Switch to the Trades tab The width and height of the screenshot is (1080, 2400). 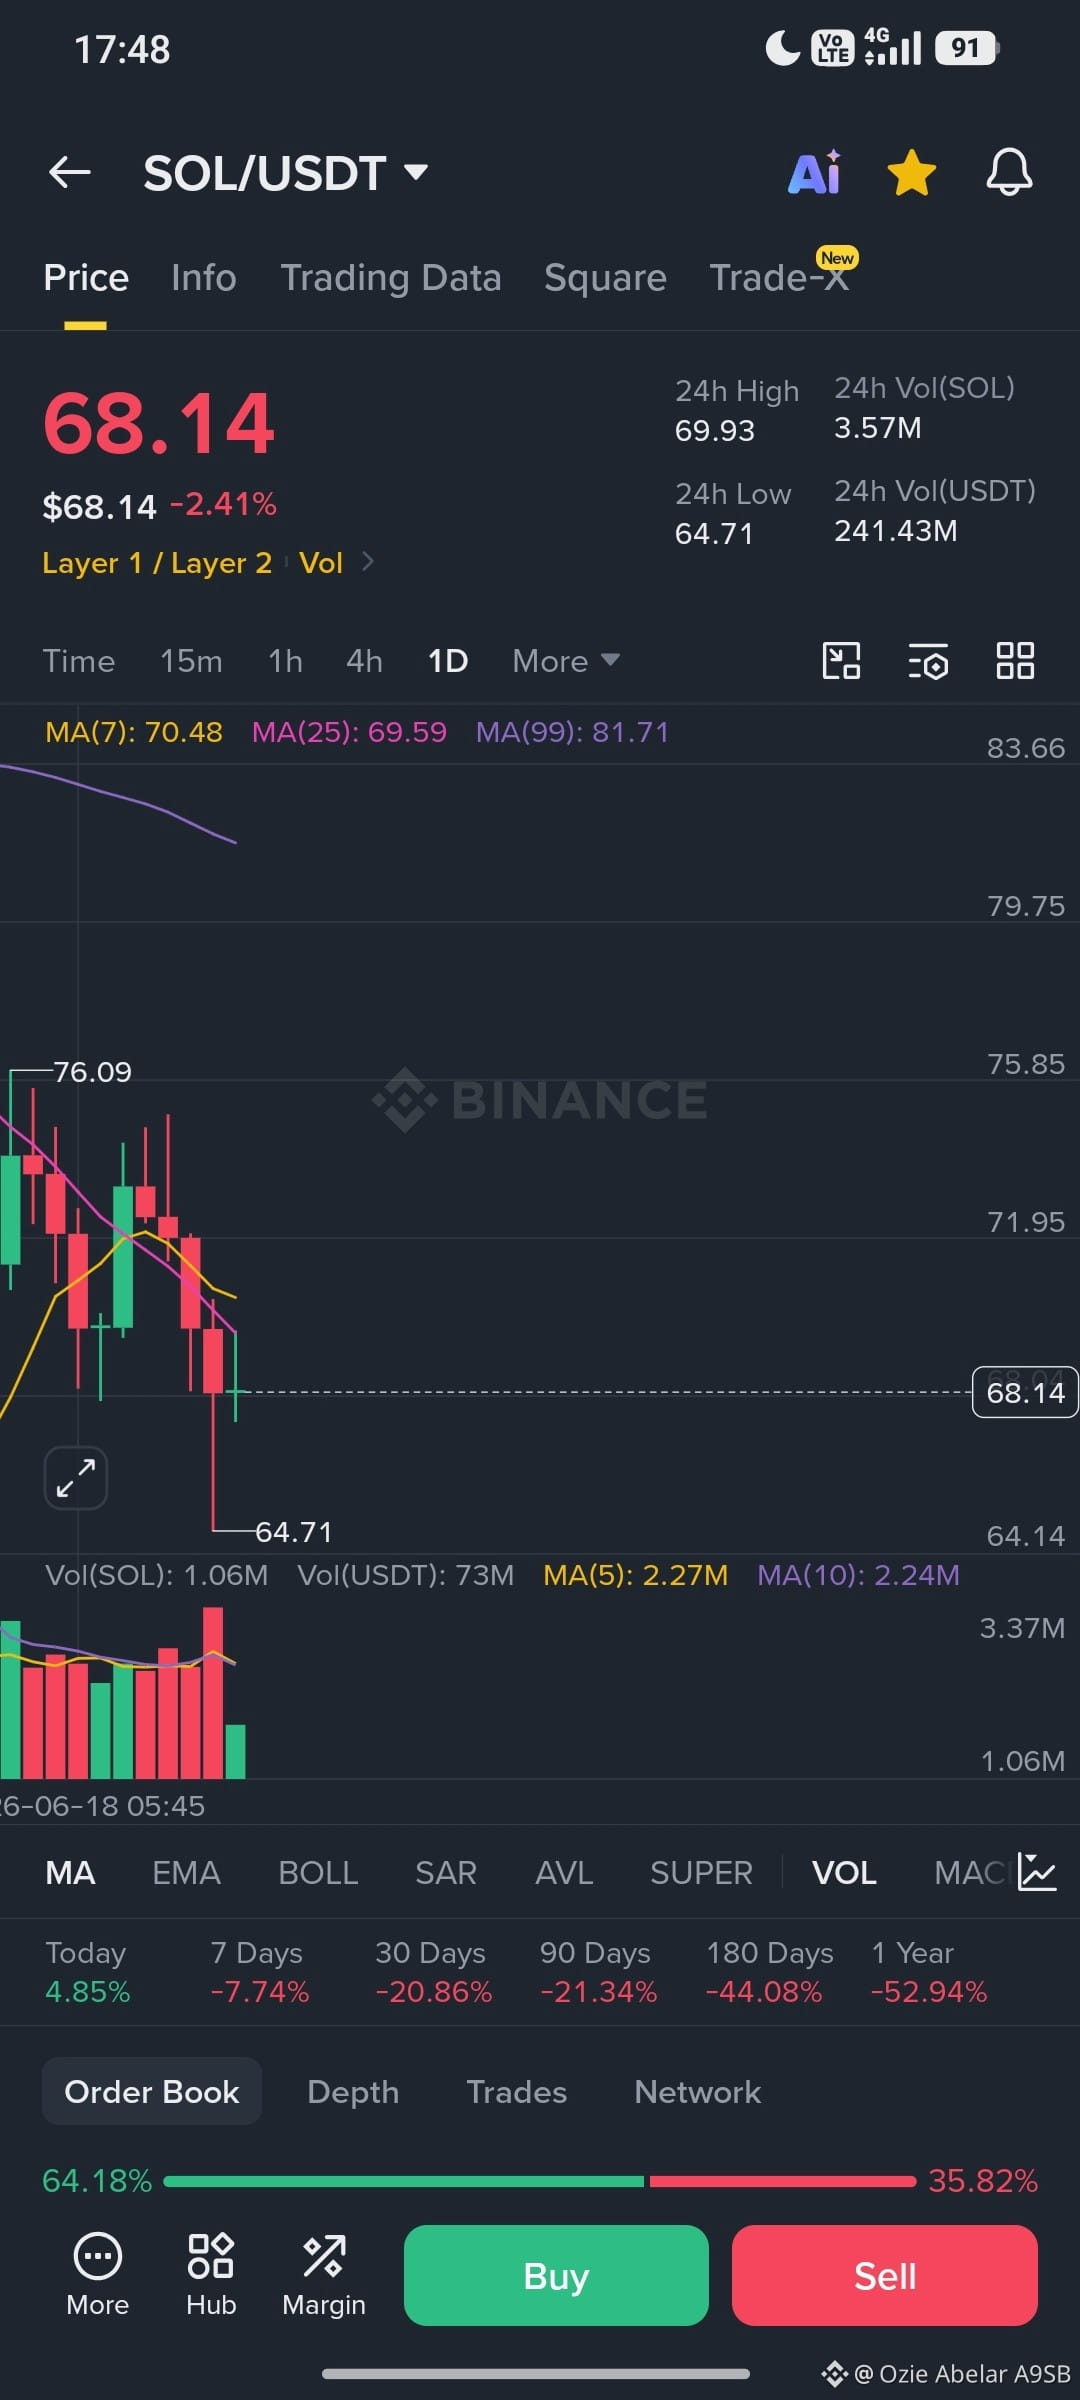tap(516, 2092)
